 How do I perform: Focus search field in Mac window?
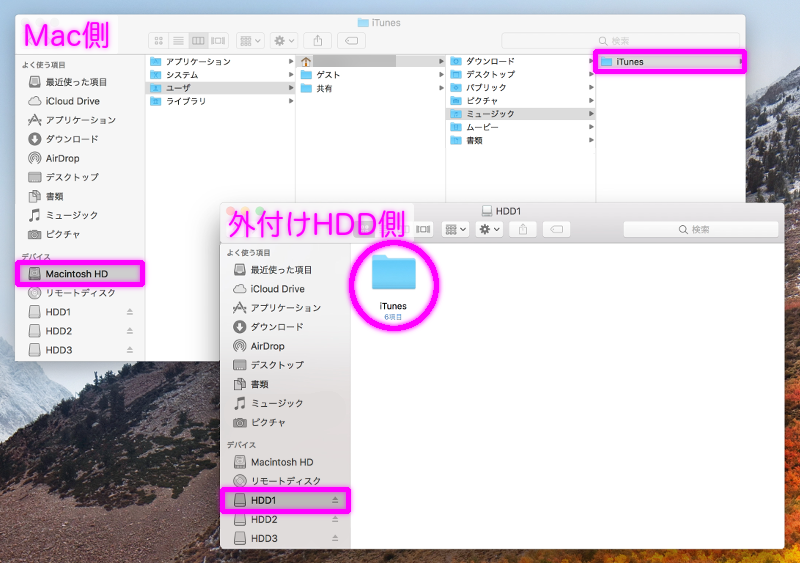click(x=620, y=40)
